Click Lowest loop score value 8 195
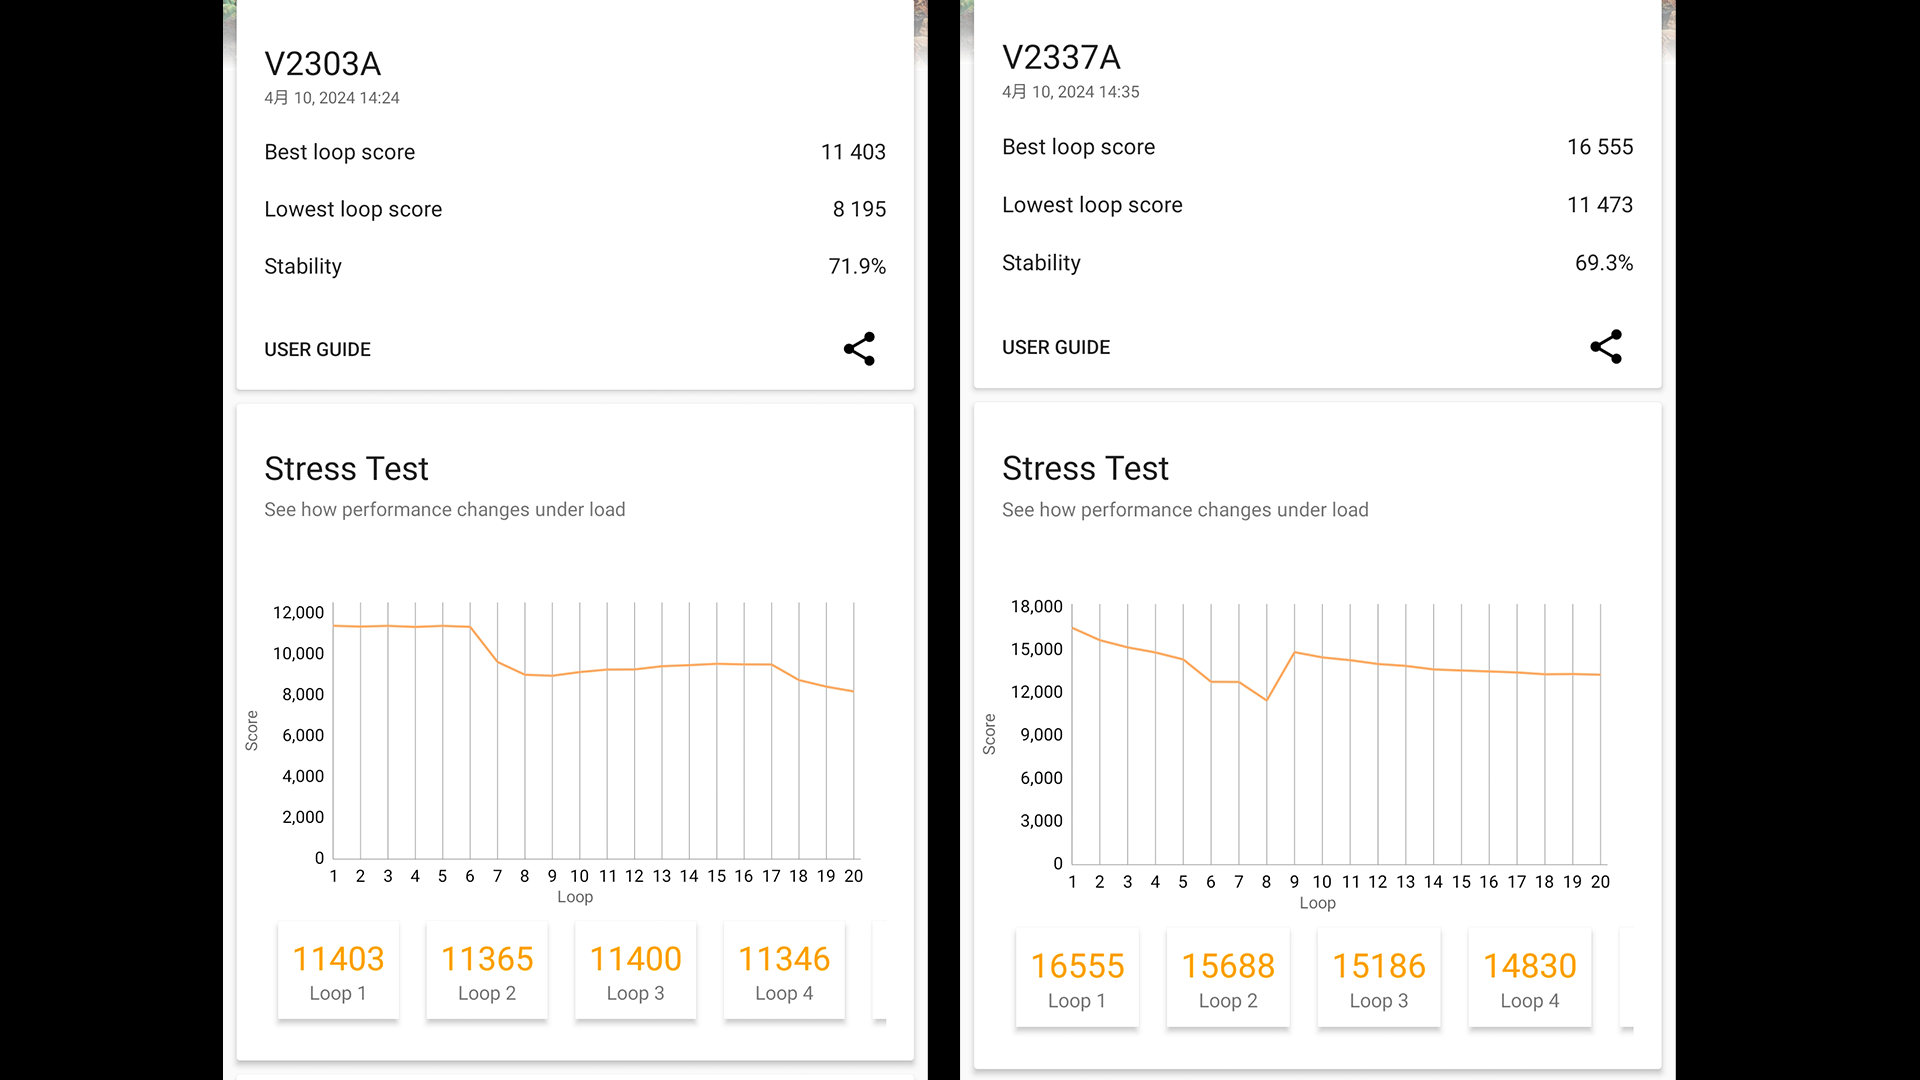1920x1080 pixels. pos(859,209)
